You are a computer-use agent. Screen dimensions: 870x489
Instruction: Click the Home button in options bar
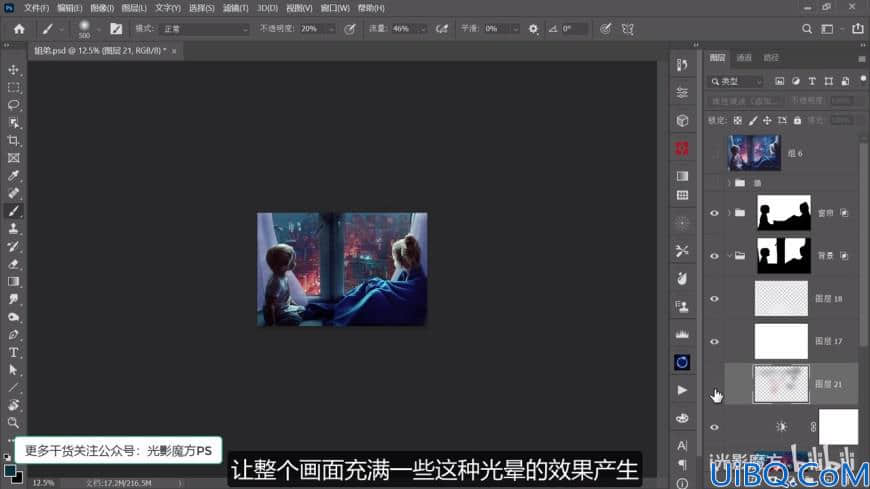(19, 29)
